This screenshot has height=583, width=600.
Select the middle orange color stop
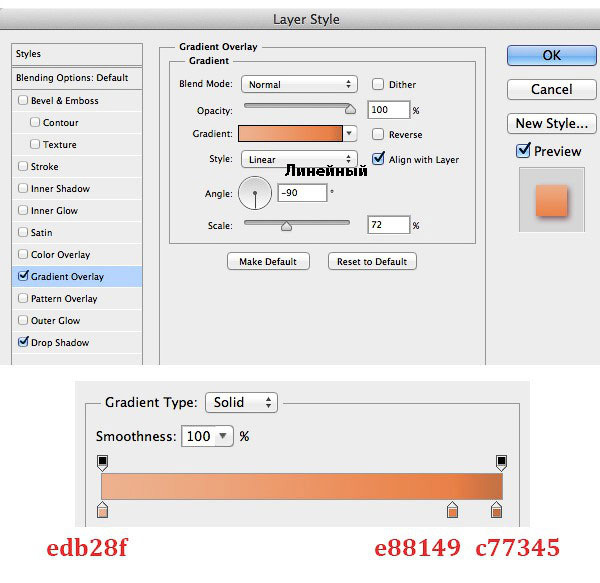[x=452, y=510]
